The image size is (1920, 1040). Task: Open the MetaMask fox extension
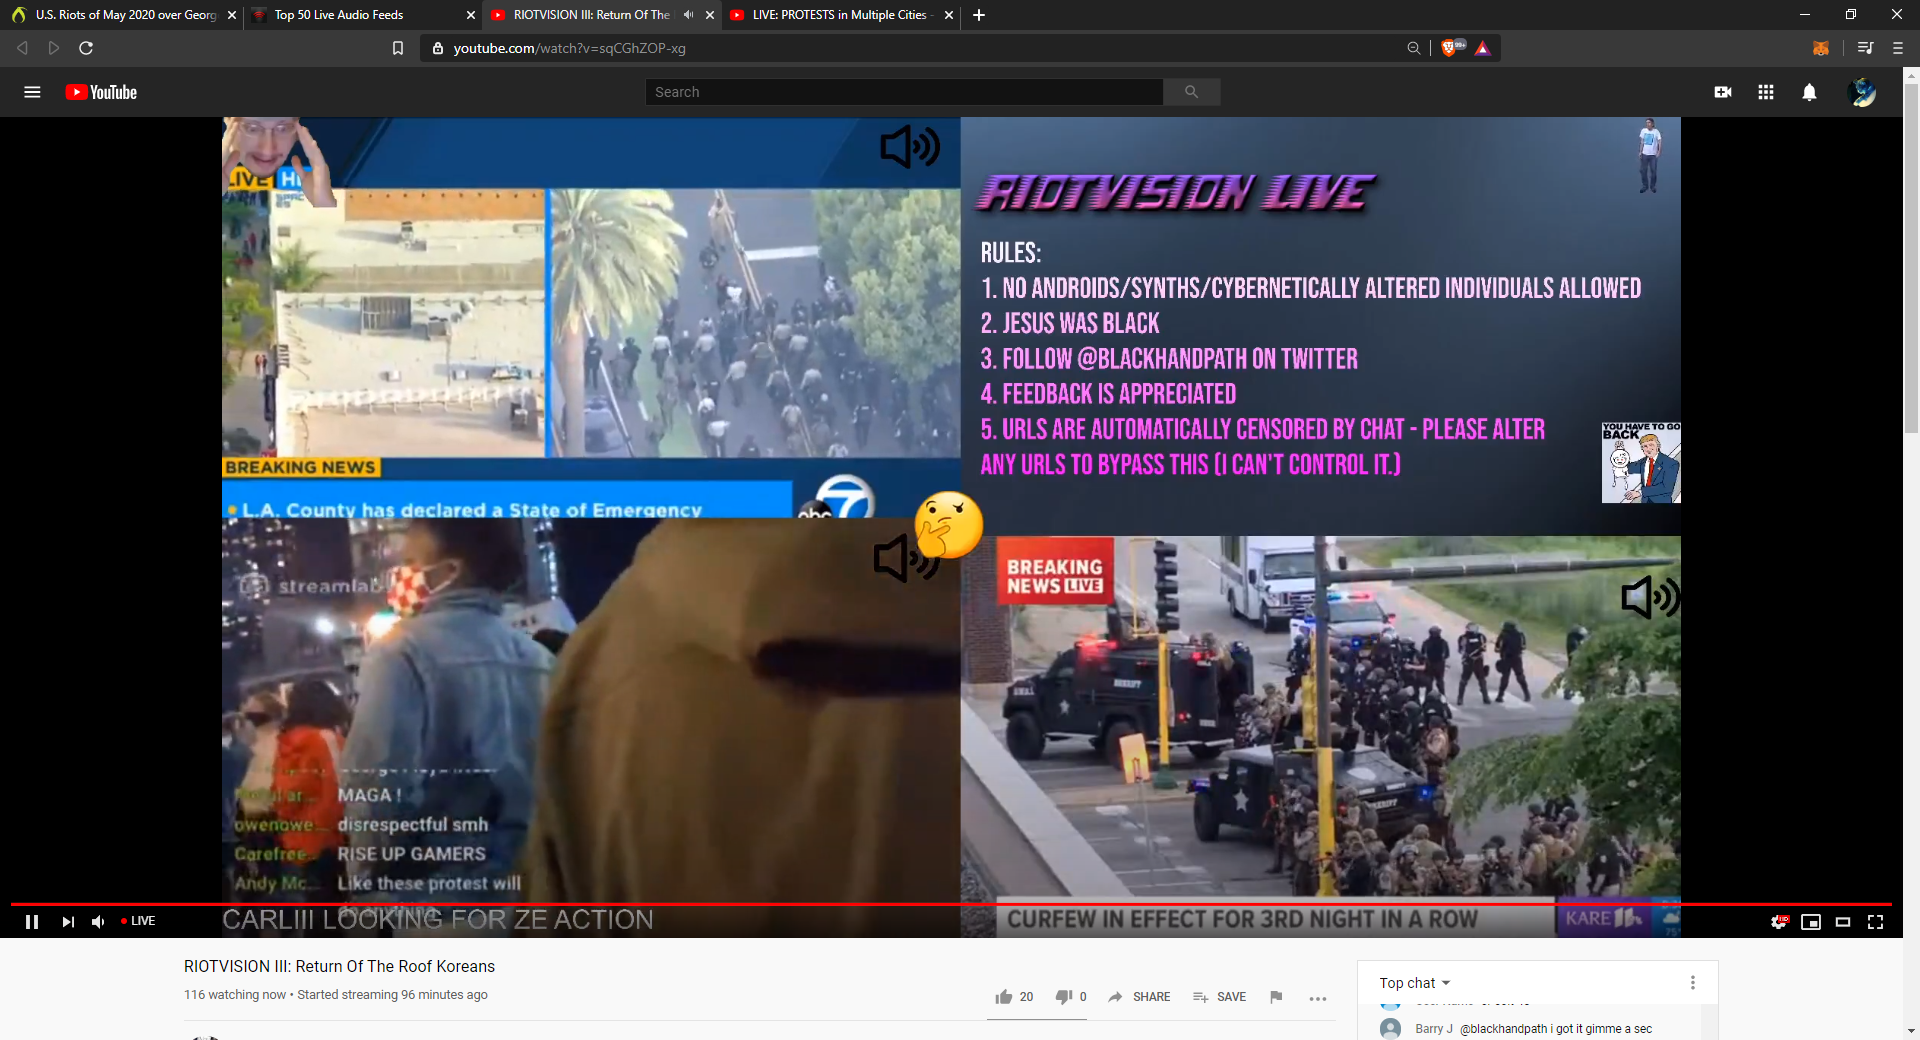(x=1820, y=48)
